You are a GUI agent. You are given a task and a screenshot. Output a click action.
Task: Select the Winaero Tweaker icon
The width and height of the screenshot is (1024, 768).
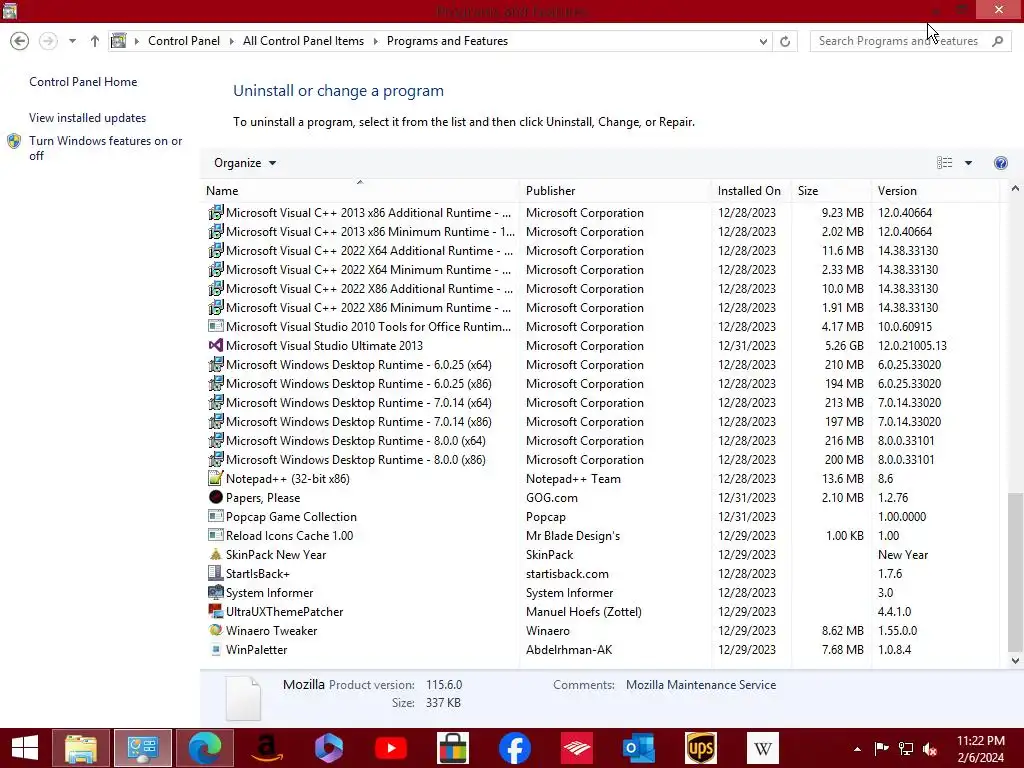pos(216,630)
